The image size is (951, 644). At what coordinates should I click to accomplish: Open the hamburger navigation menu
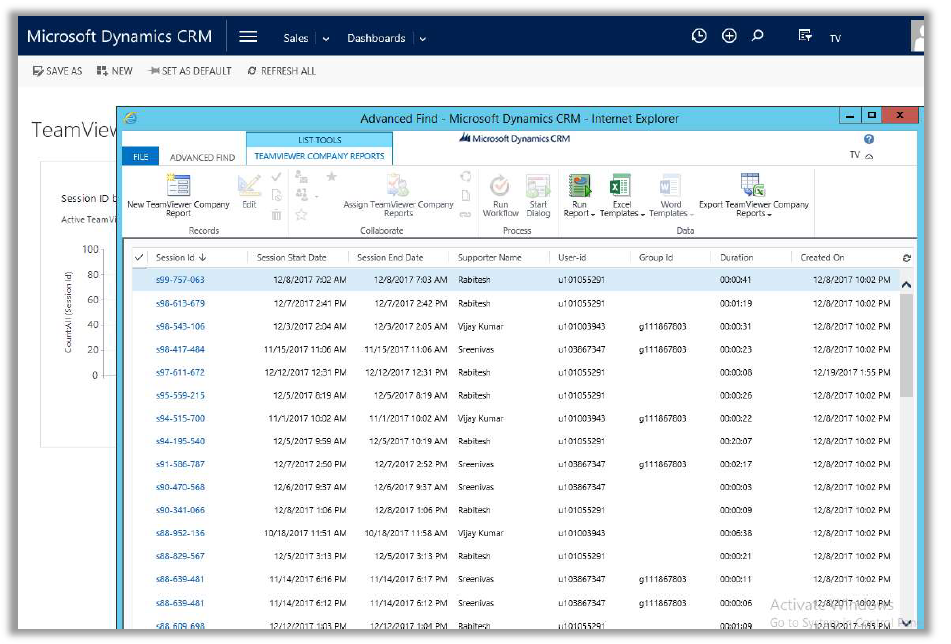pyautogui.click(x=248, y=37)
